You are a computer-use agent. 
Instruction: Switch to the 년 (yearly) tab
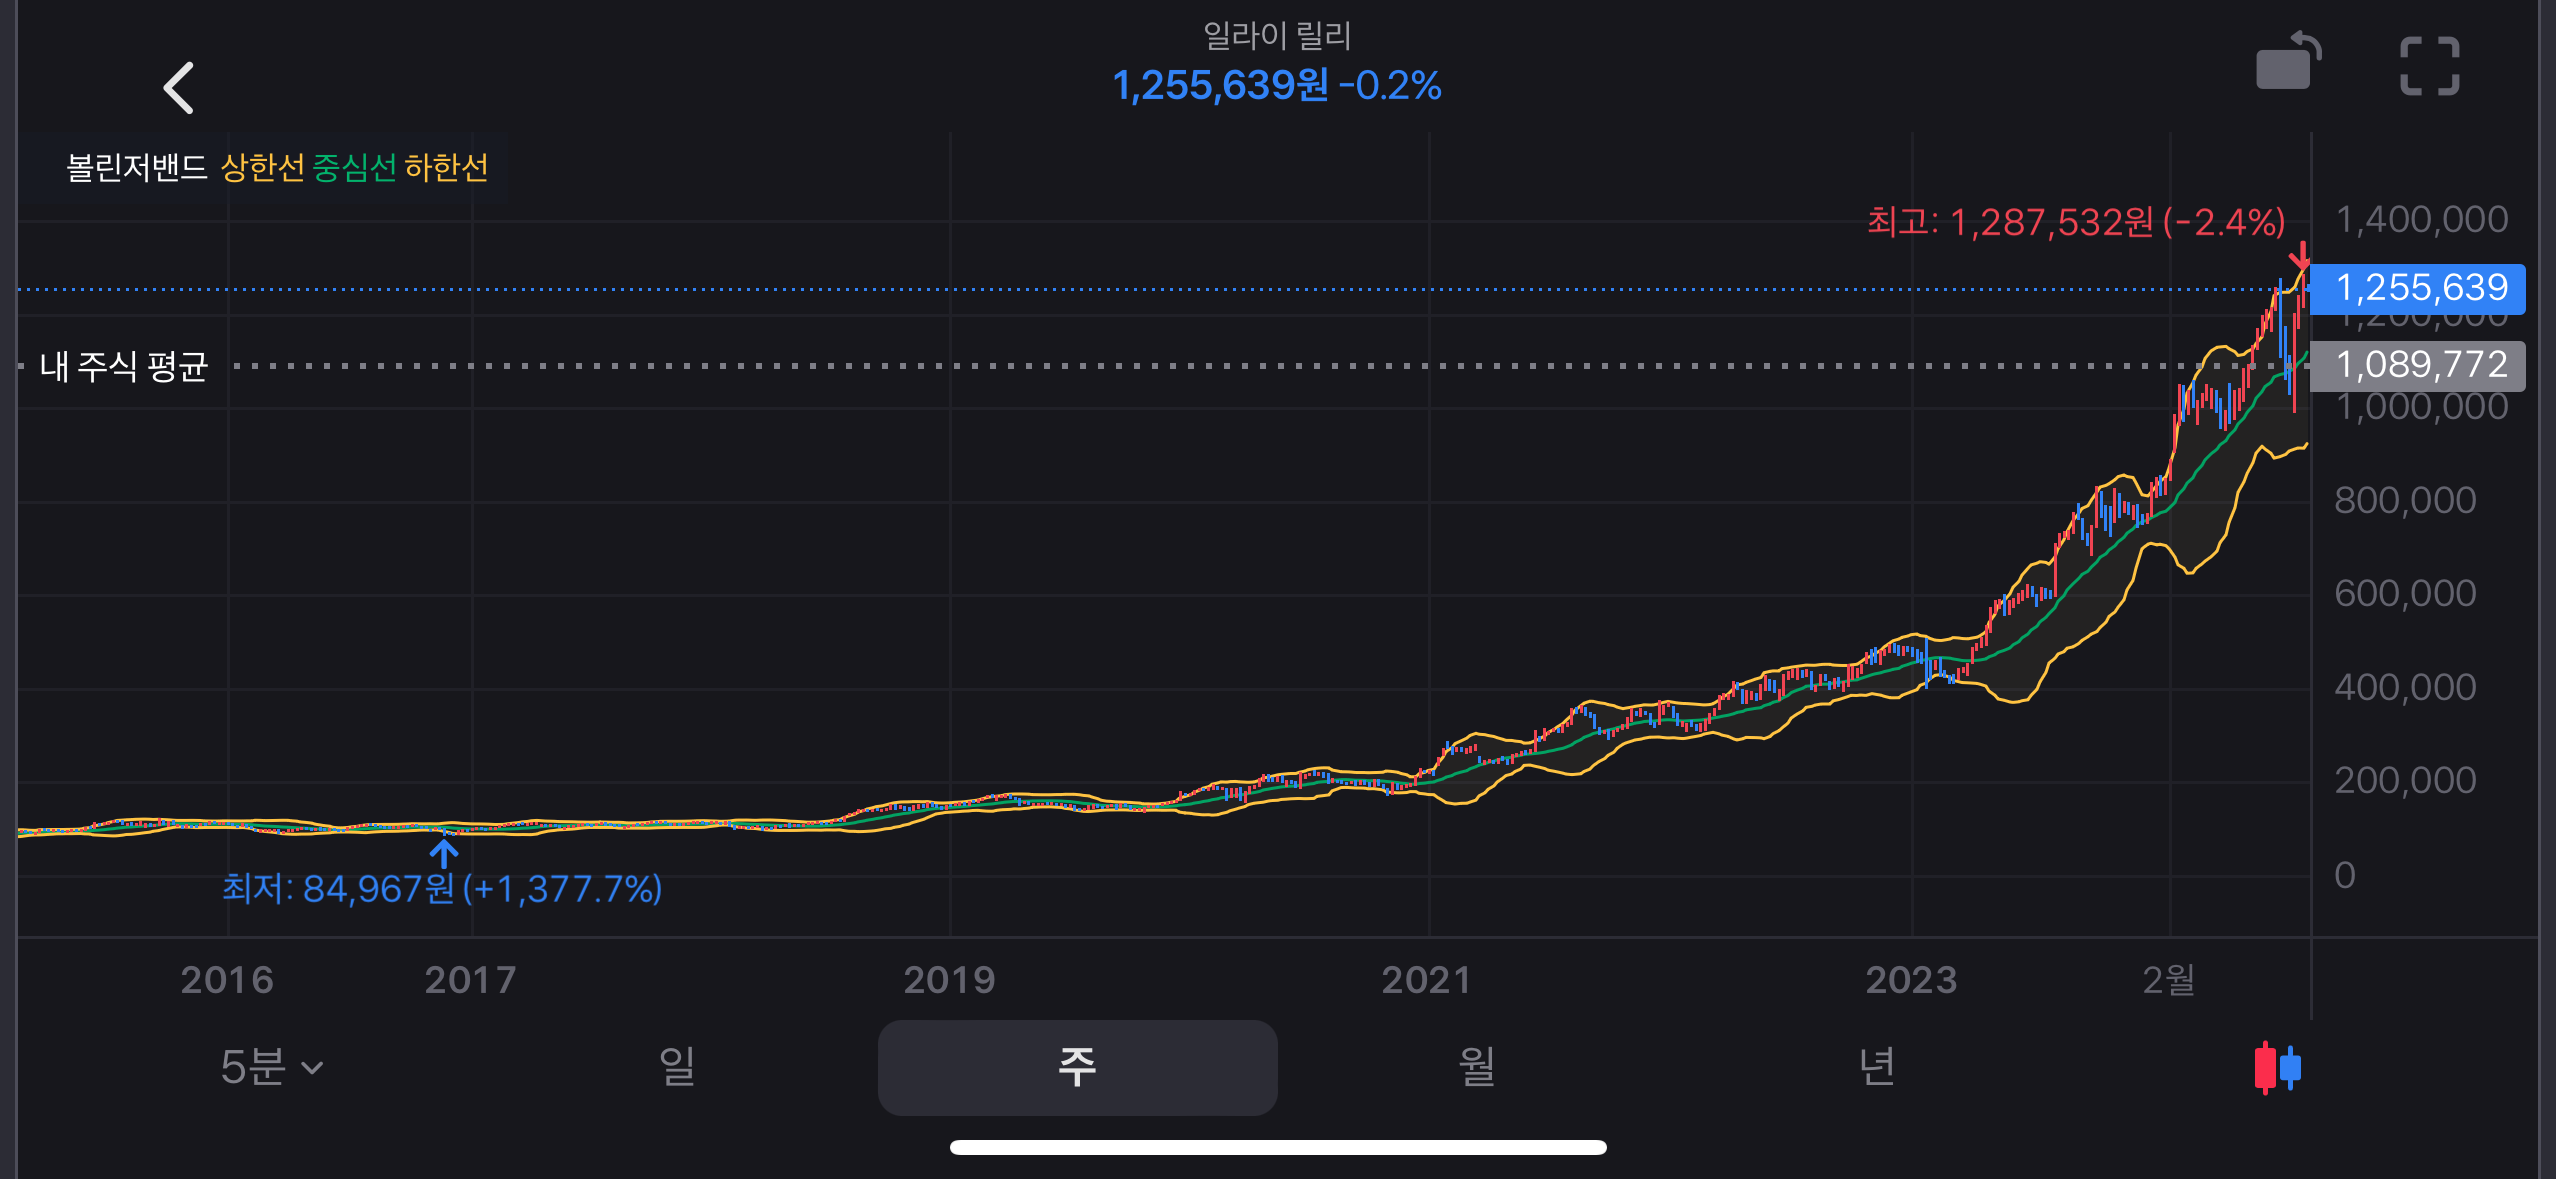pos(1877,1067)
